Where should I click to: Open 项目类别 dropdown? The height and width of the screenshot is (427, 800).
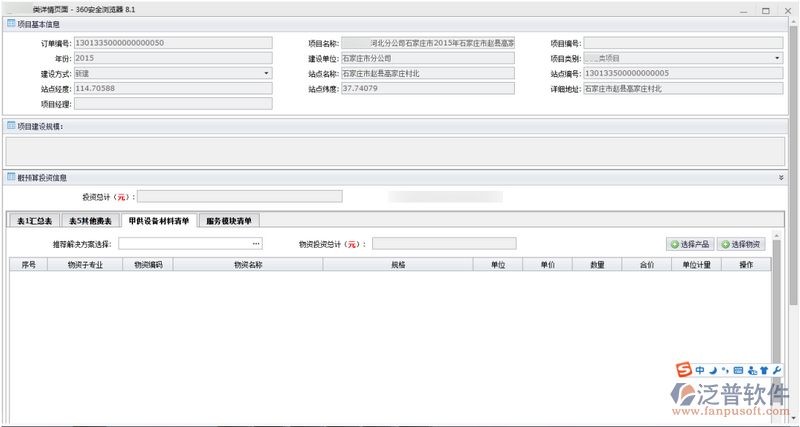pos(777,58)
